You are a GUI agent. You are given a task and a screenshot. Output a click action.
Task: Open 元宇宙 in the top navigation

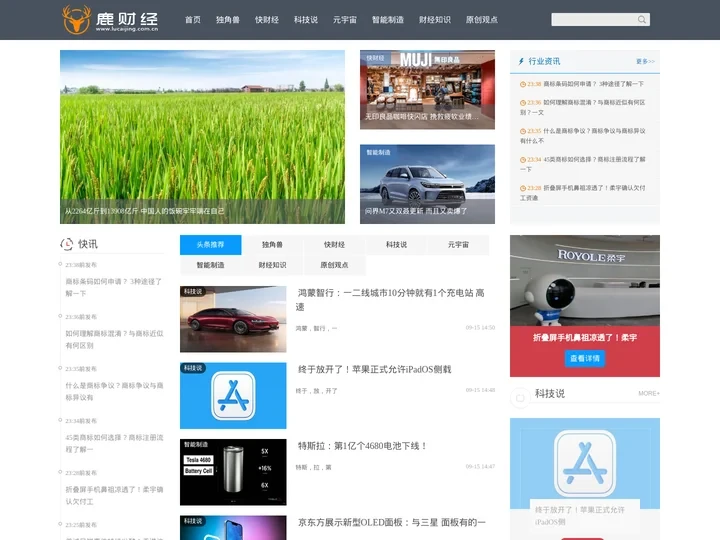(x=345, y=20)
